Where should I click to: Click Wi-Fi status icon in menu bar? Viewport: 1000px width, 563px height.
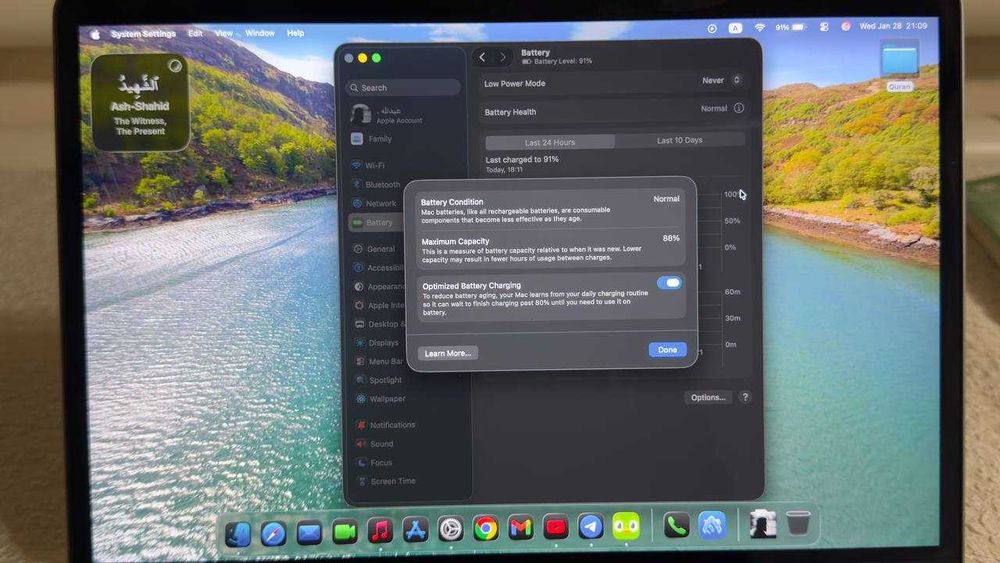[x=760, y=27]
